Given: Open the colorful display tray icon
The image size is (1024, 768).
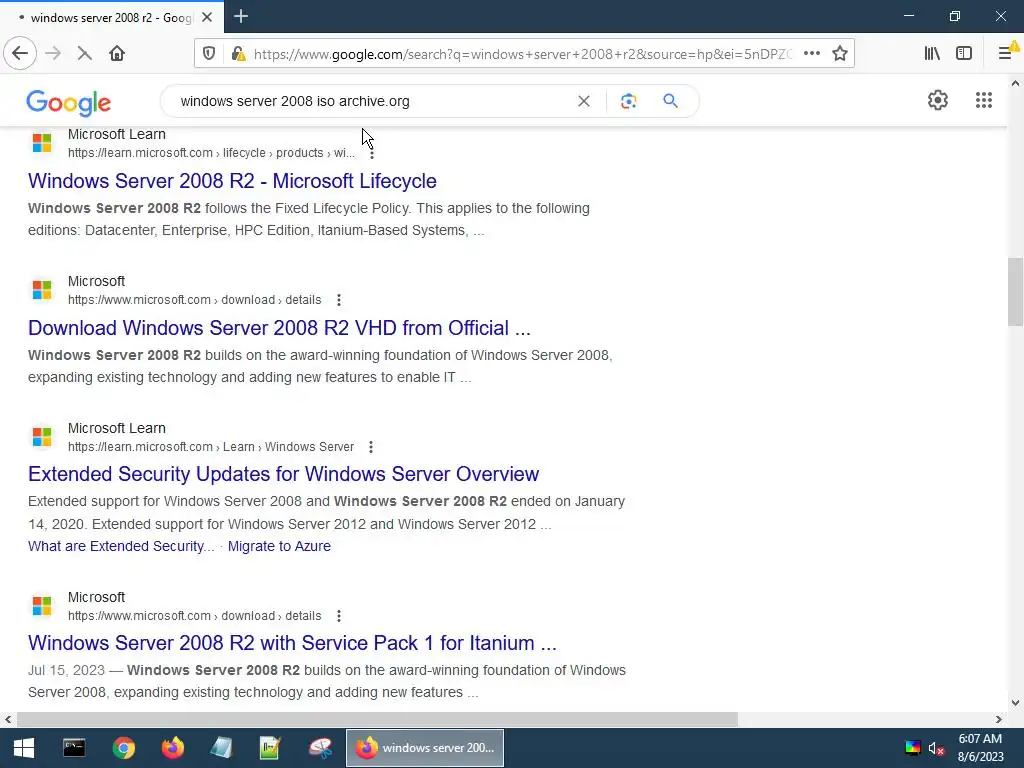Looking at the screenshot, I should [913, 748].
